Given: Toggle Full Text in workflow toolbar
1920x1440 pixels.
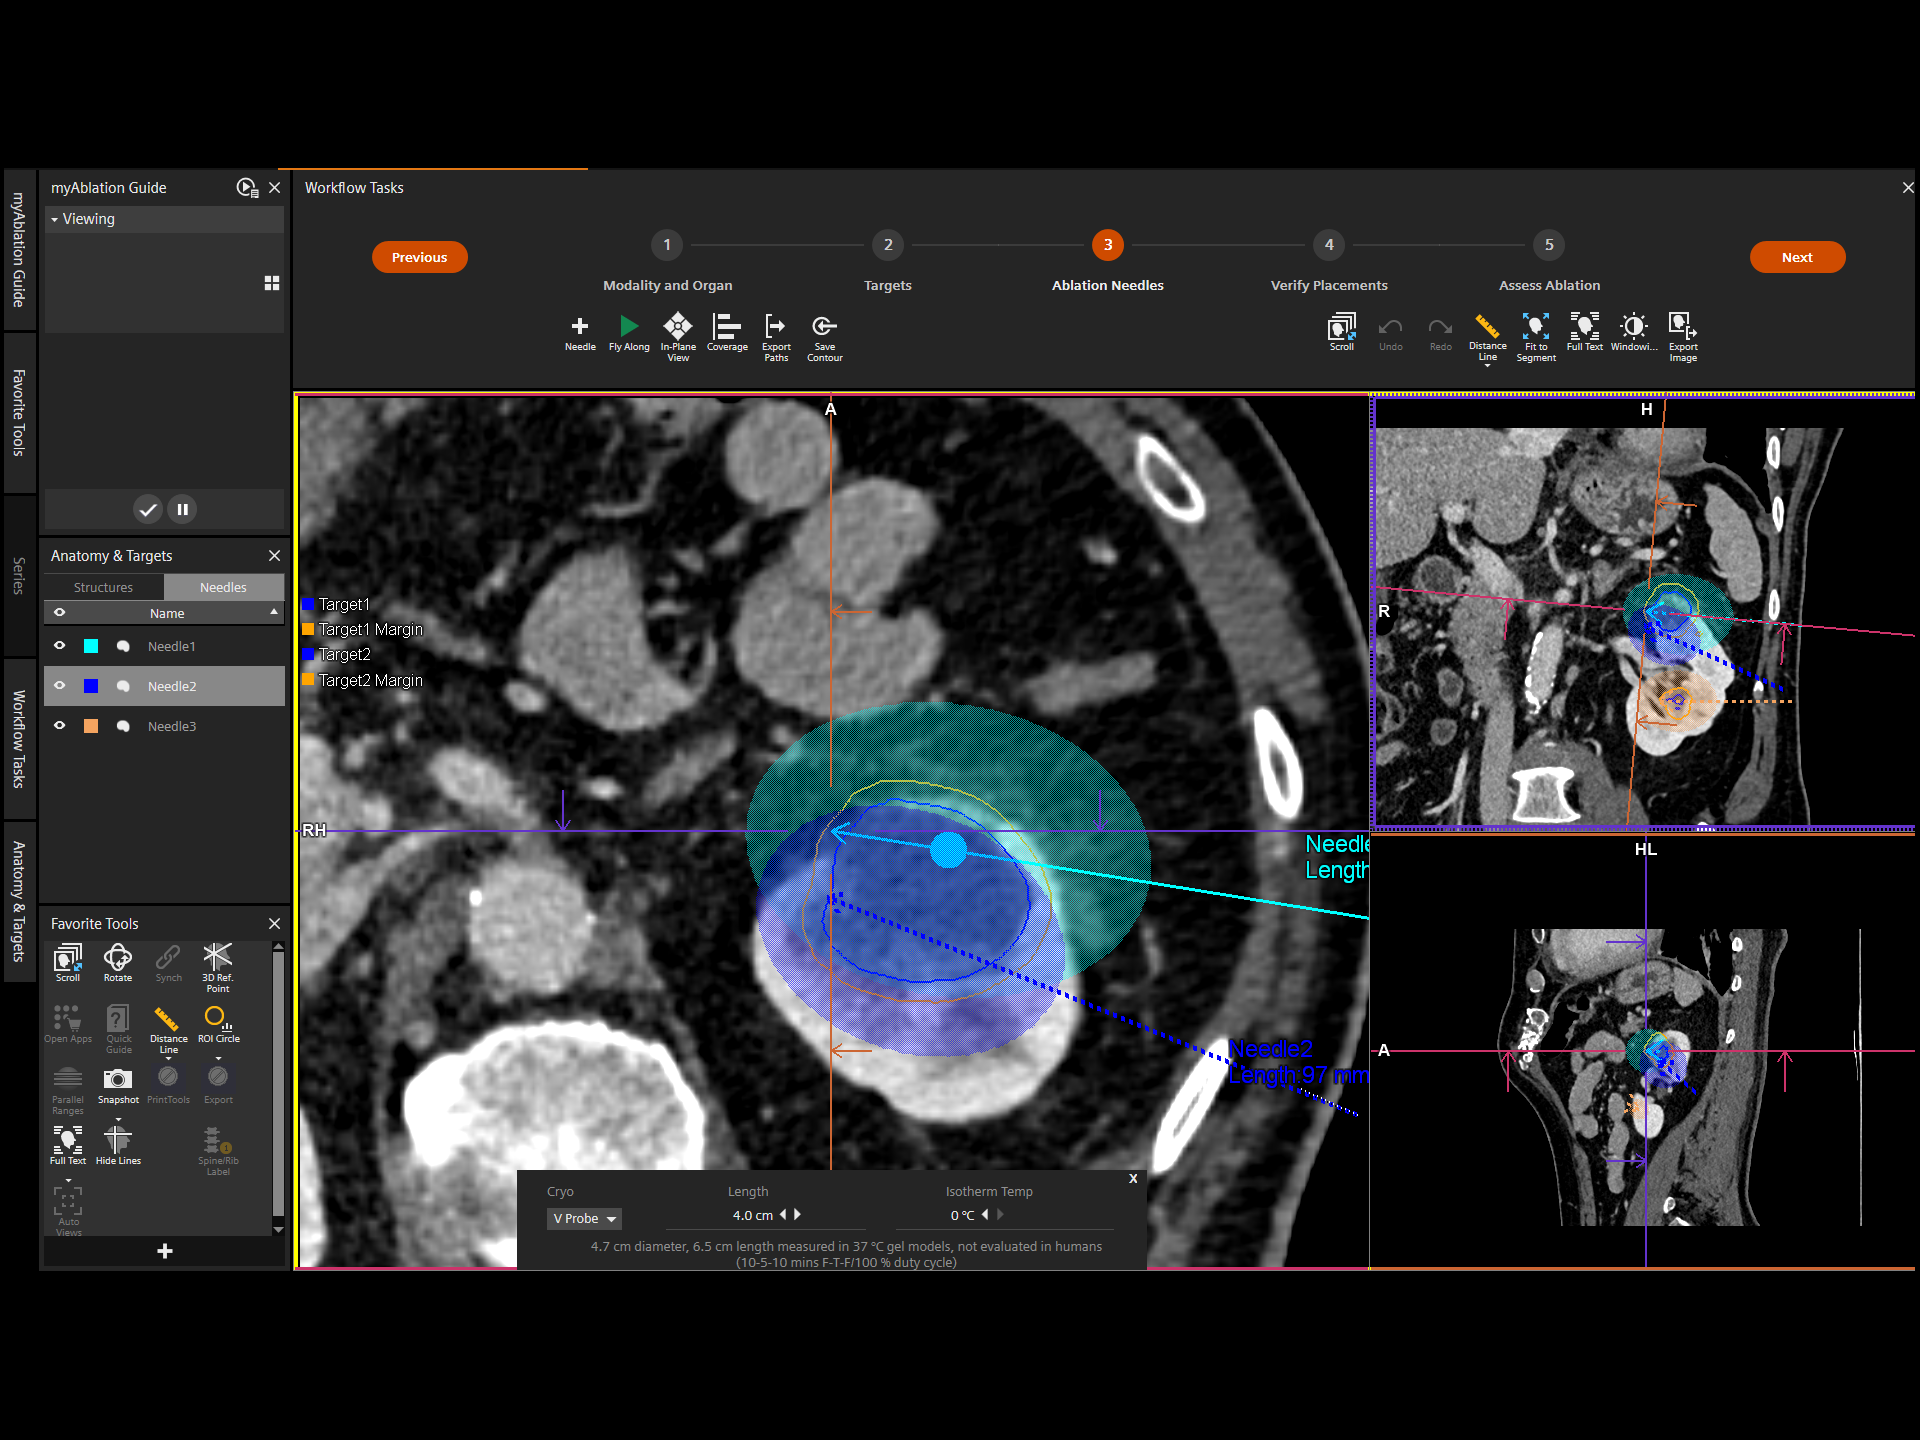Looking at the screenshot, I should coord(1585,333).
